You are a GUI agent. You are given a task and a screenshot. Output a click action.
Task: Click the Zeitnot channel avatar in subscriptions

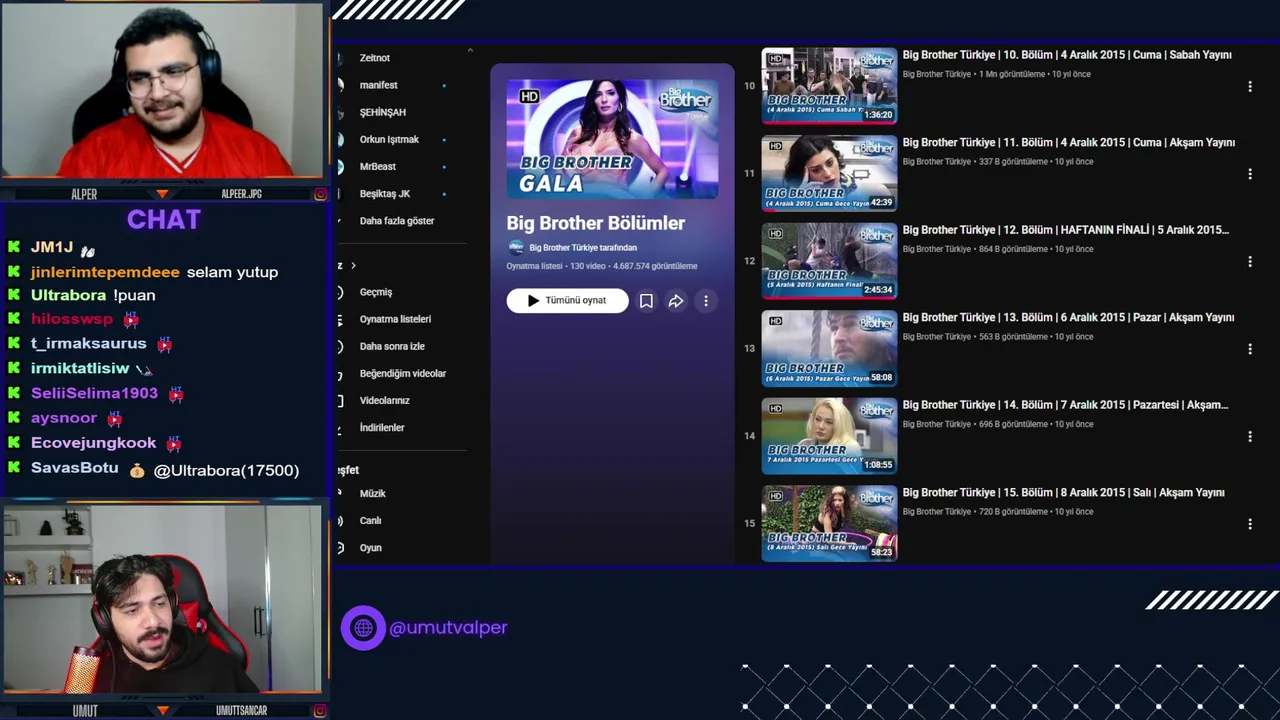pyautogui.click(x=340, y=58)
